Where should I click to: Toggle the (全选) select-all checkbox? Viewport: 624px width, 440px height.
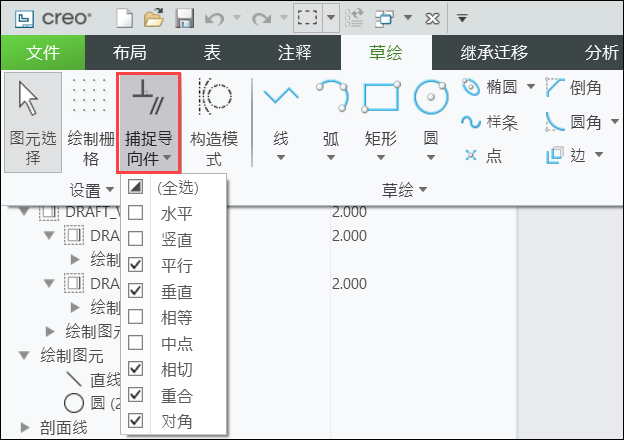(x=137, y=187)
